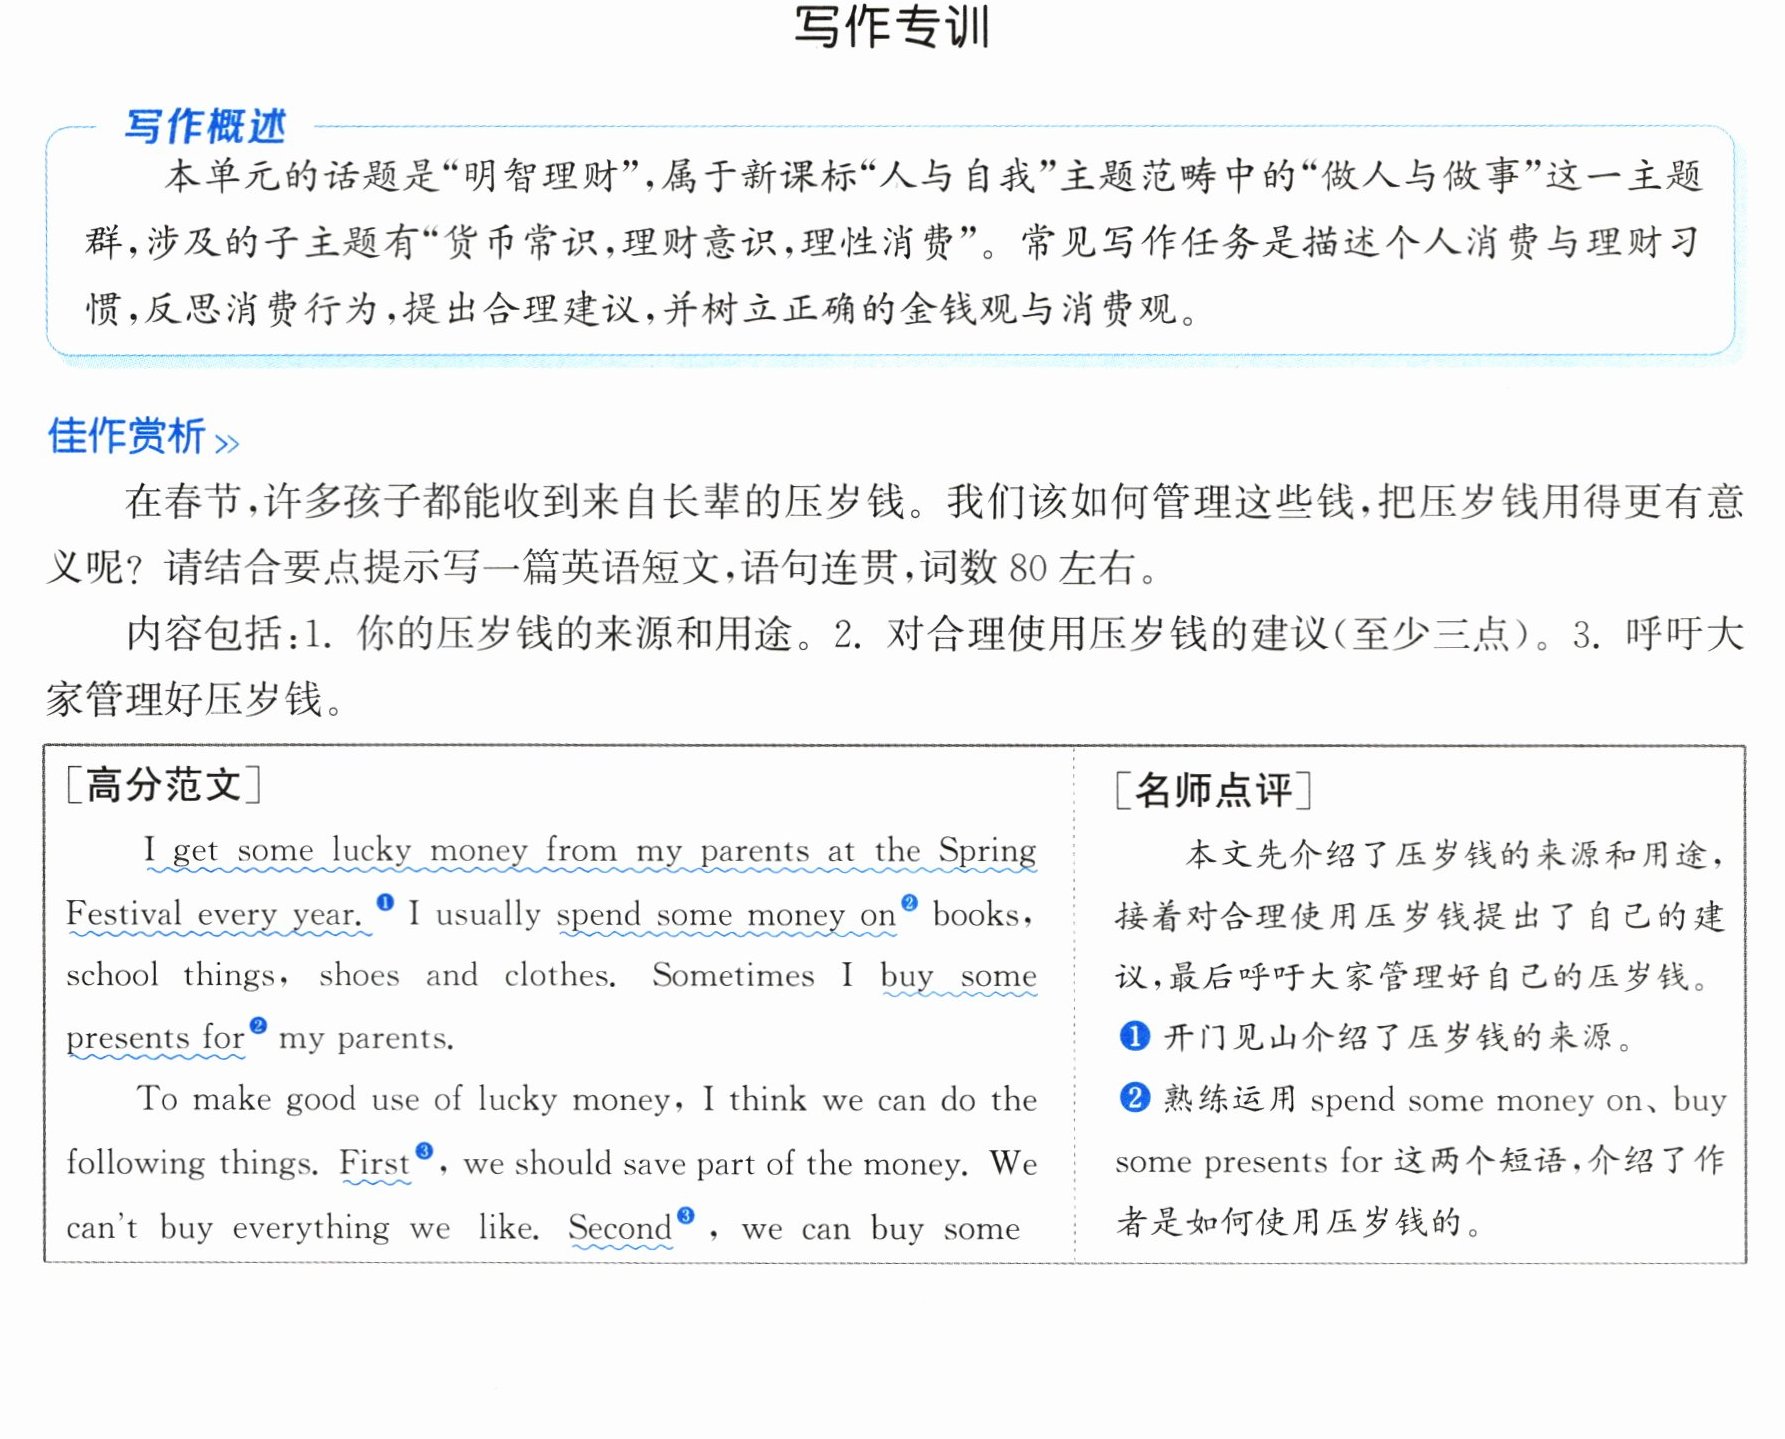Click numbered bullet 2 in teacher comments
Screen dimensions: 1785x1439
(x=1134, y=1098)
